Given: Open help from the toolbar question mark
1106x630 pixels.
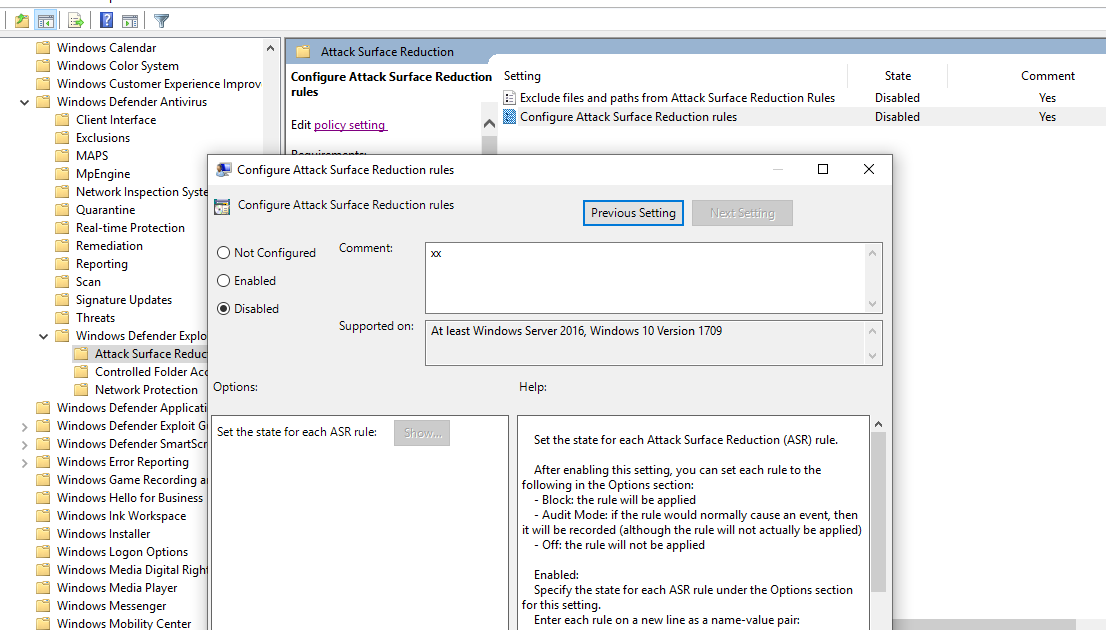Looking at the screenshot, I should click(x=107, y=21).
